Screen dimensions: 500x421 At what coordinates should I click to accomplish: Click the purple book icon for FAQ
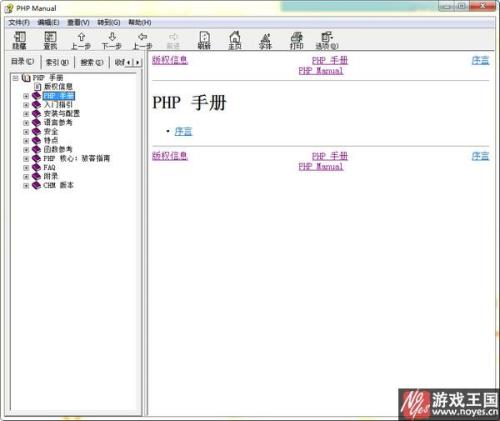[36, 167]
